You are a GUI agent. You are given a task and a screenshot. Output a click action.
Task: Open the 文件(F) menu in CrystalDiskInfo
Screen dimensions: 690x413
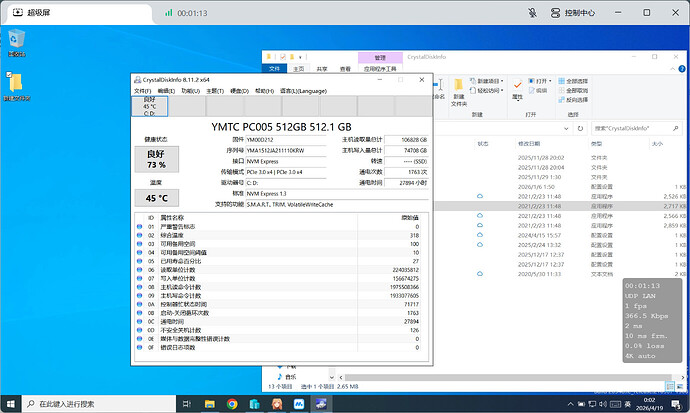(x=142, y=91)
